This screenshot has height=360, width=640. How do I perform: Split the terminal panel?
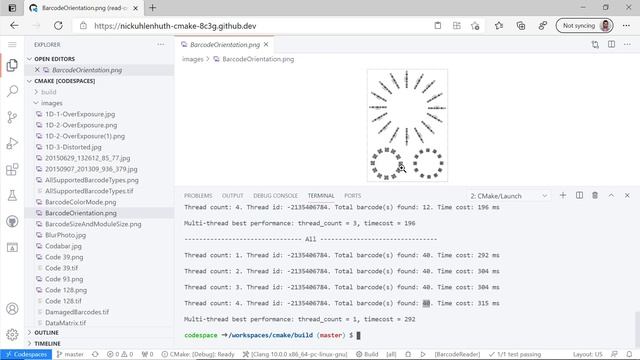(x=579, y=196)
